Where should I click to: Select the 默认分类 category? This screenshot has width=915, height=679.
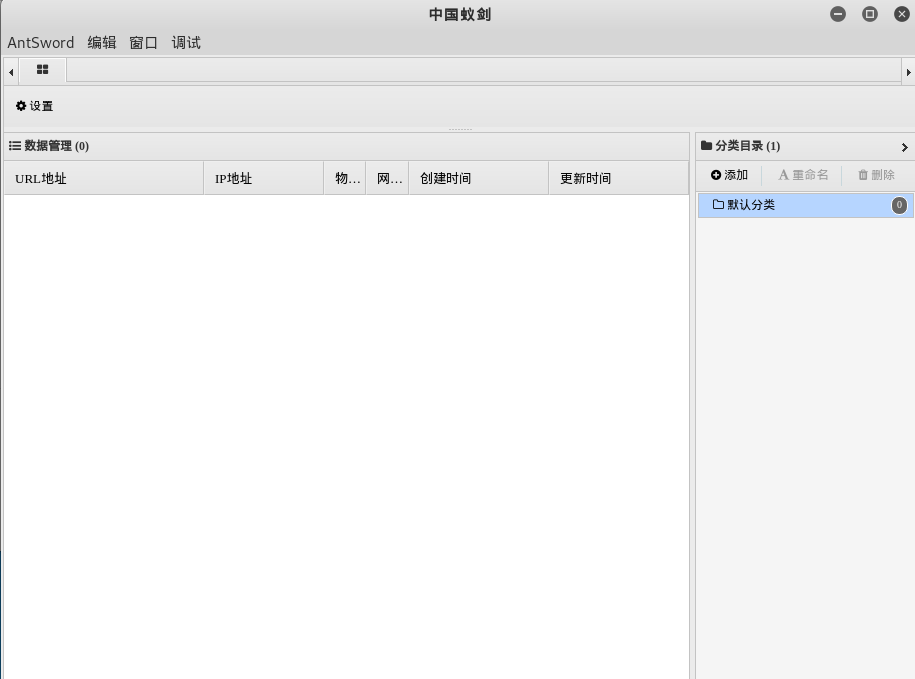(x=806, y=205)
